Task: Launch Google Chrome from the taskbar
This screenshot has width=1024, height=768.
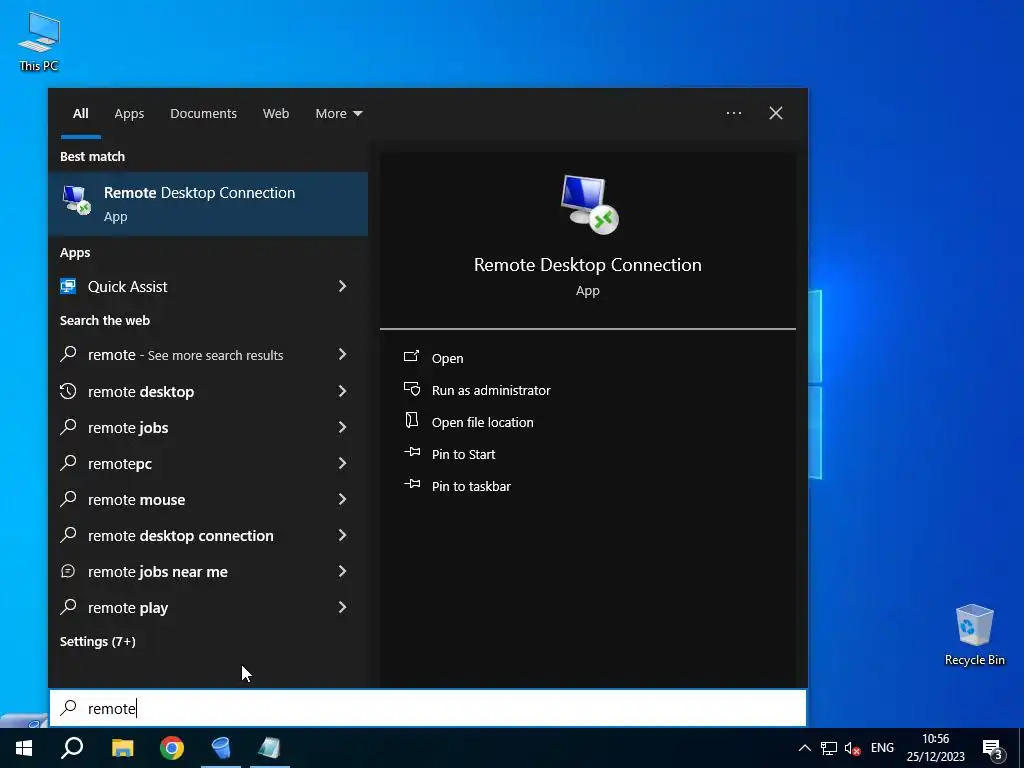Action: coord(172,748)
